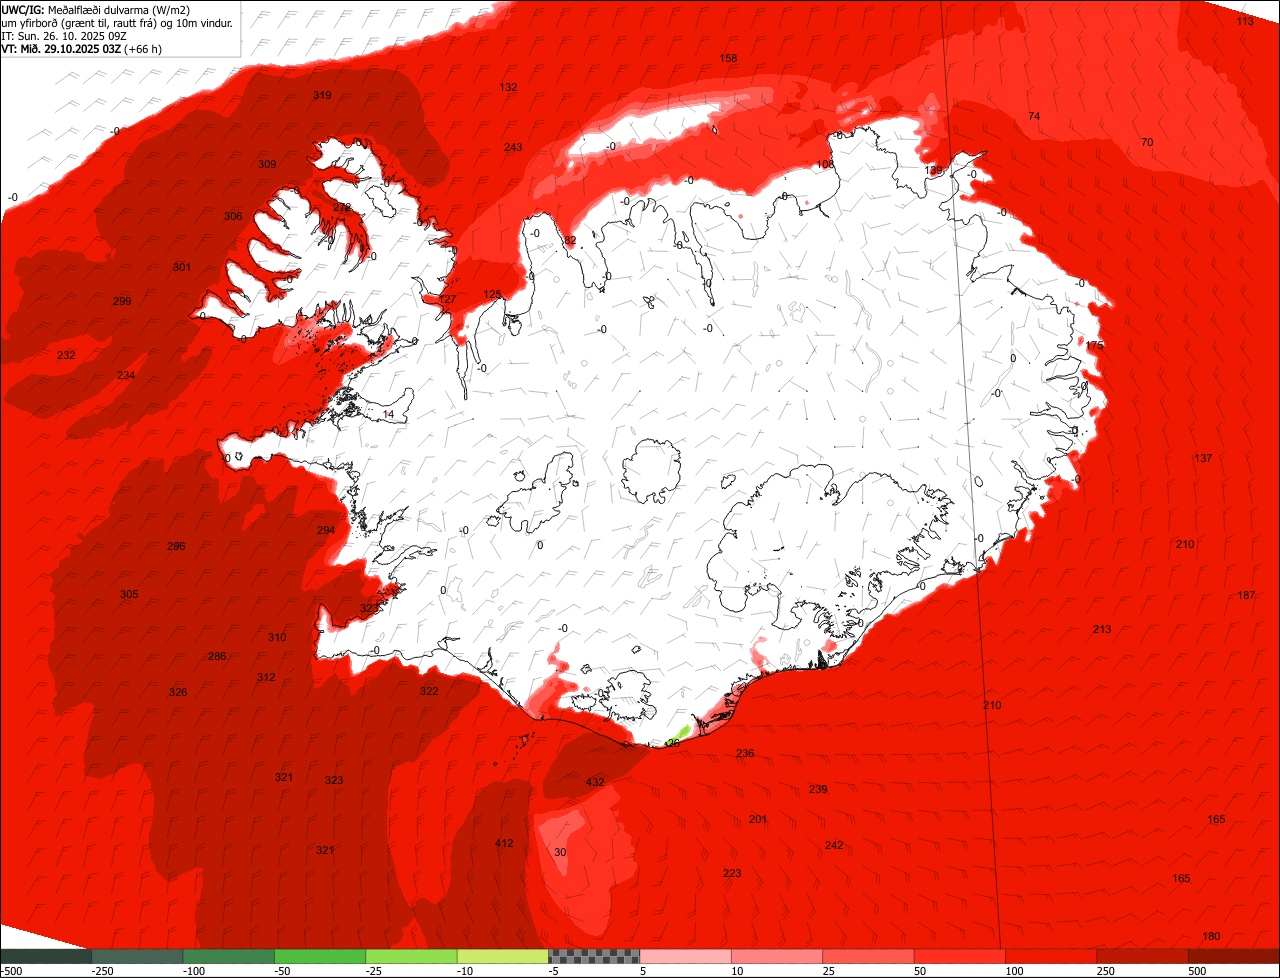Click the map value 309
1280x978 pixels.
pyautogui.click(x=267, y=165)
